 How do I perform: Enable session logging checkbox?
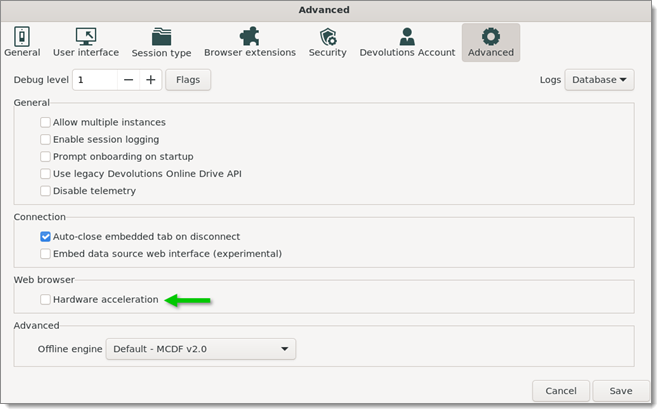[x=45, y=140]
